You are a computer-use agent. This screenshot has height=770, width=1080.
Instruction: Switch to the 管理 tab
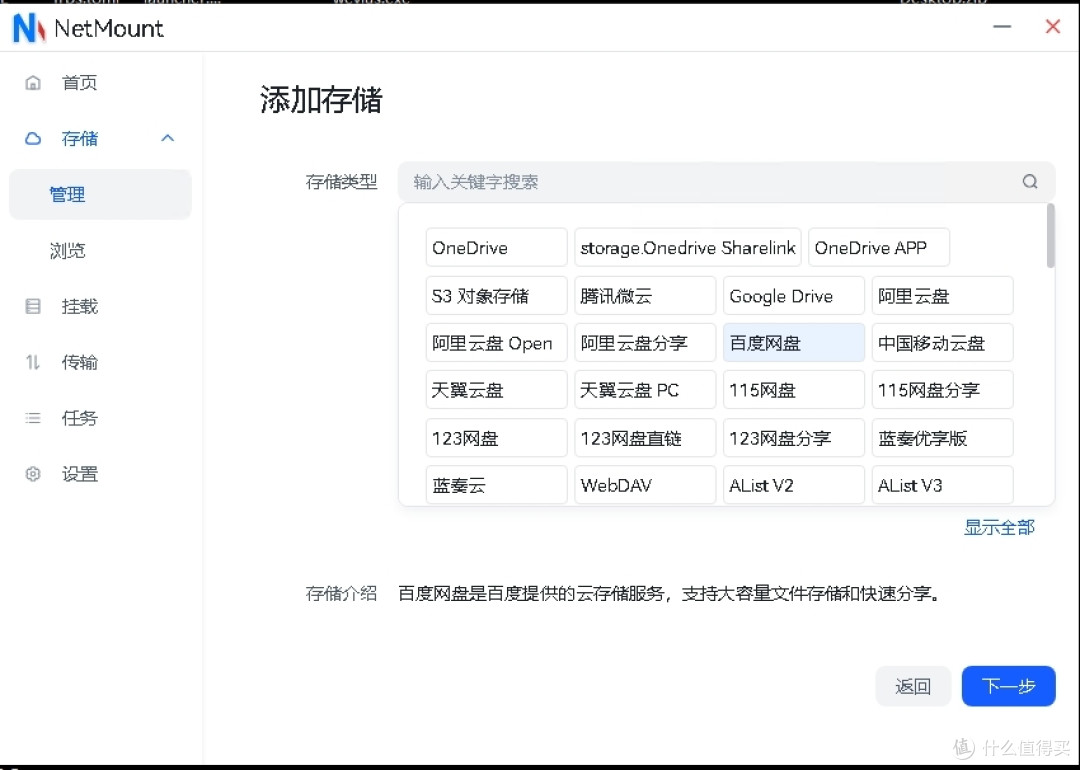click(67, 194)
